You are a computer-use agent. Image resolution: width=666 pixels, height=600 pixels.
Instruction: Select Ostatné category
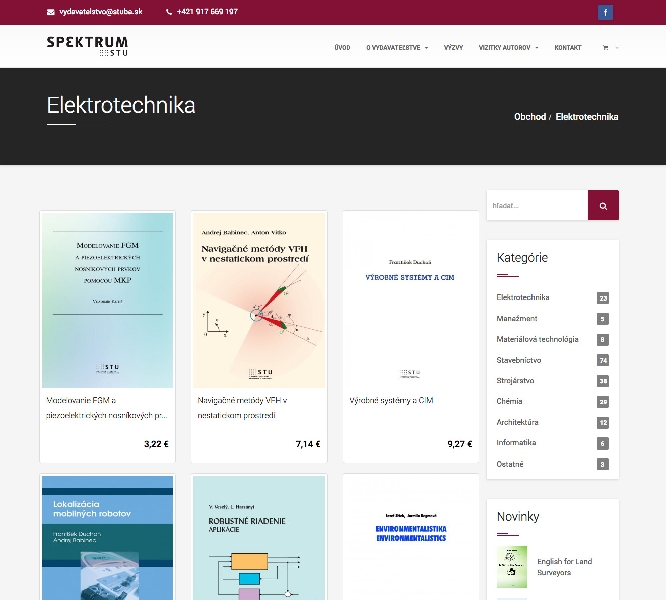pos(510,464)
